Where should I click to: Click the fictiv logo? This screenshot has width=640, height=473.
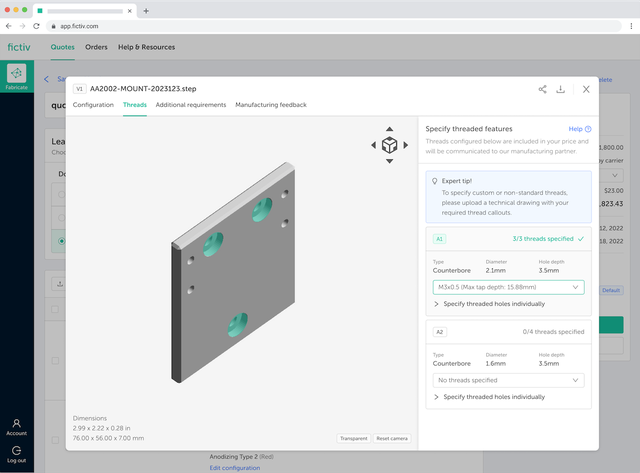[19, 47]
